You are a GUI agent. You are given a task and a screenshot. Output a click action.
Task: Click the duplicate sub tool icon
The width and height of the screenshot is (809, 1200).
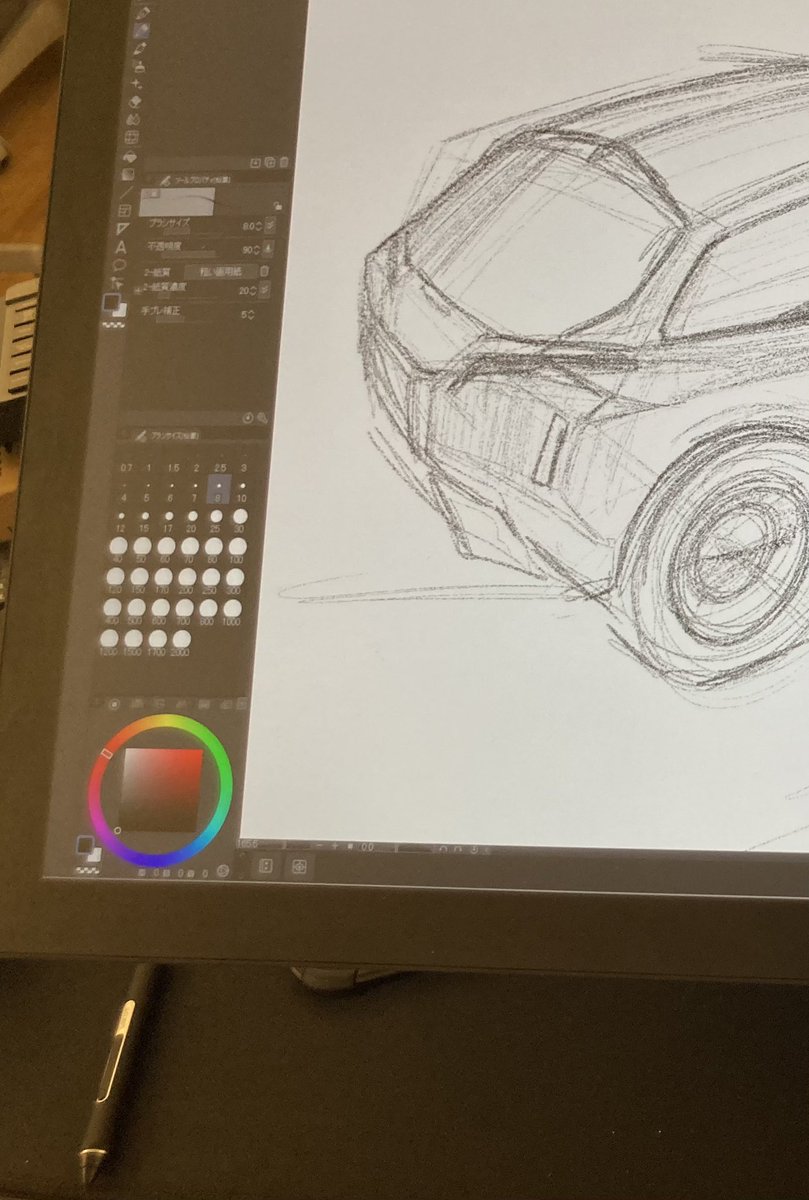(x=269, y=162)
